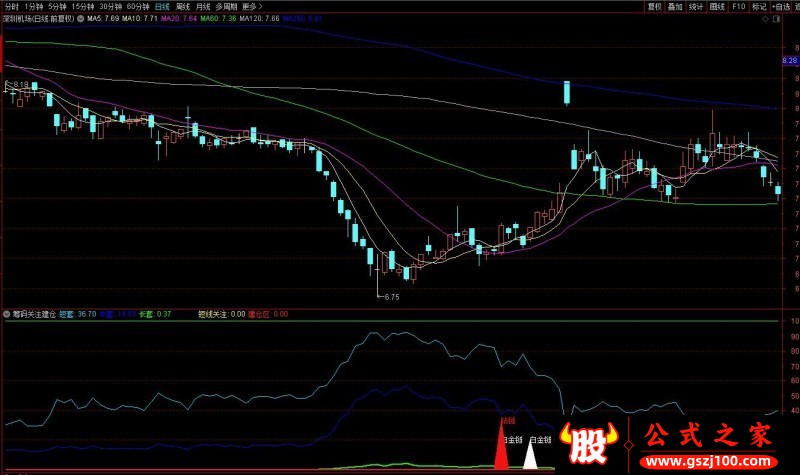Switch to the 日线 daily chart tab
This screenshot has height=475, width=800.
coord(162,7)
